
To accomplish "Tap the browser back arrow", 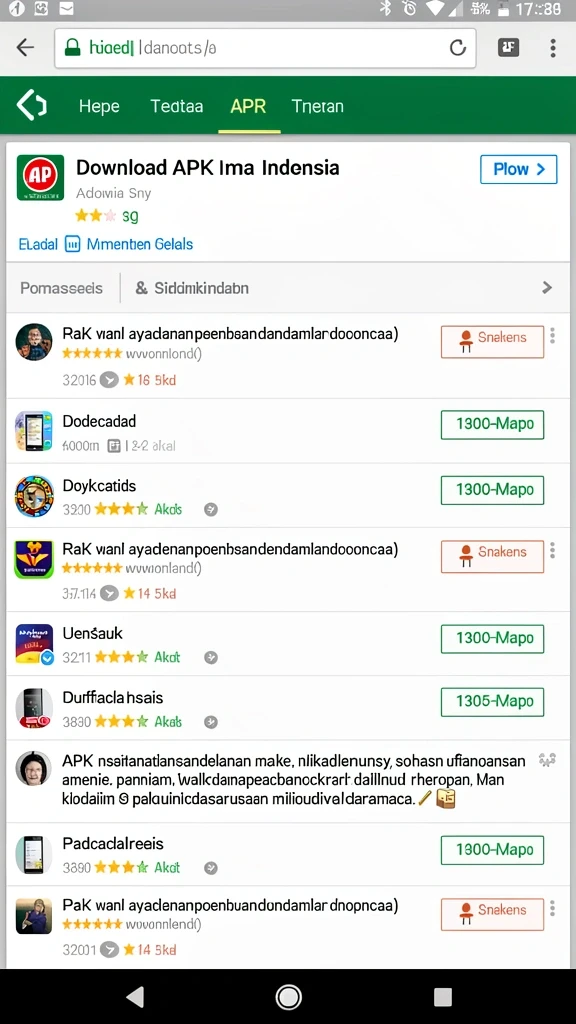I will [x=25, y=47].
